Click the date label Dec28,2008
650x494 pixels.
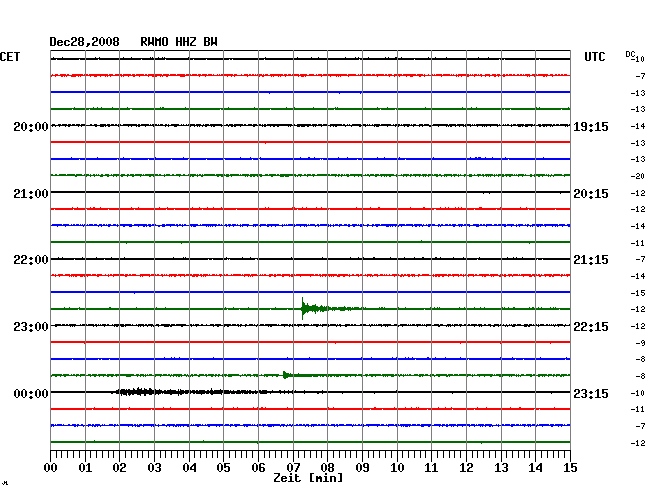click(x=84, y=42)
